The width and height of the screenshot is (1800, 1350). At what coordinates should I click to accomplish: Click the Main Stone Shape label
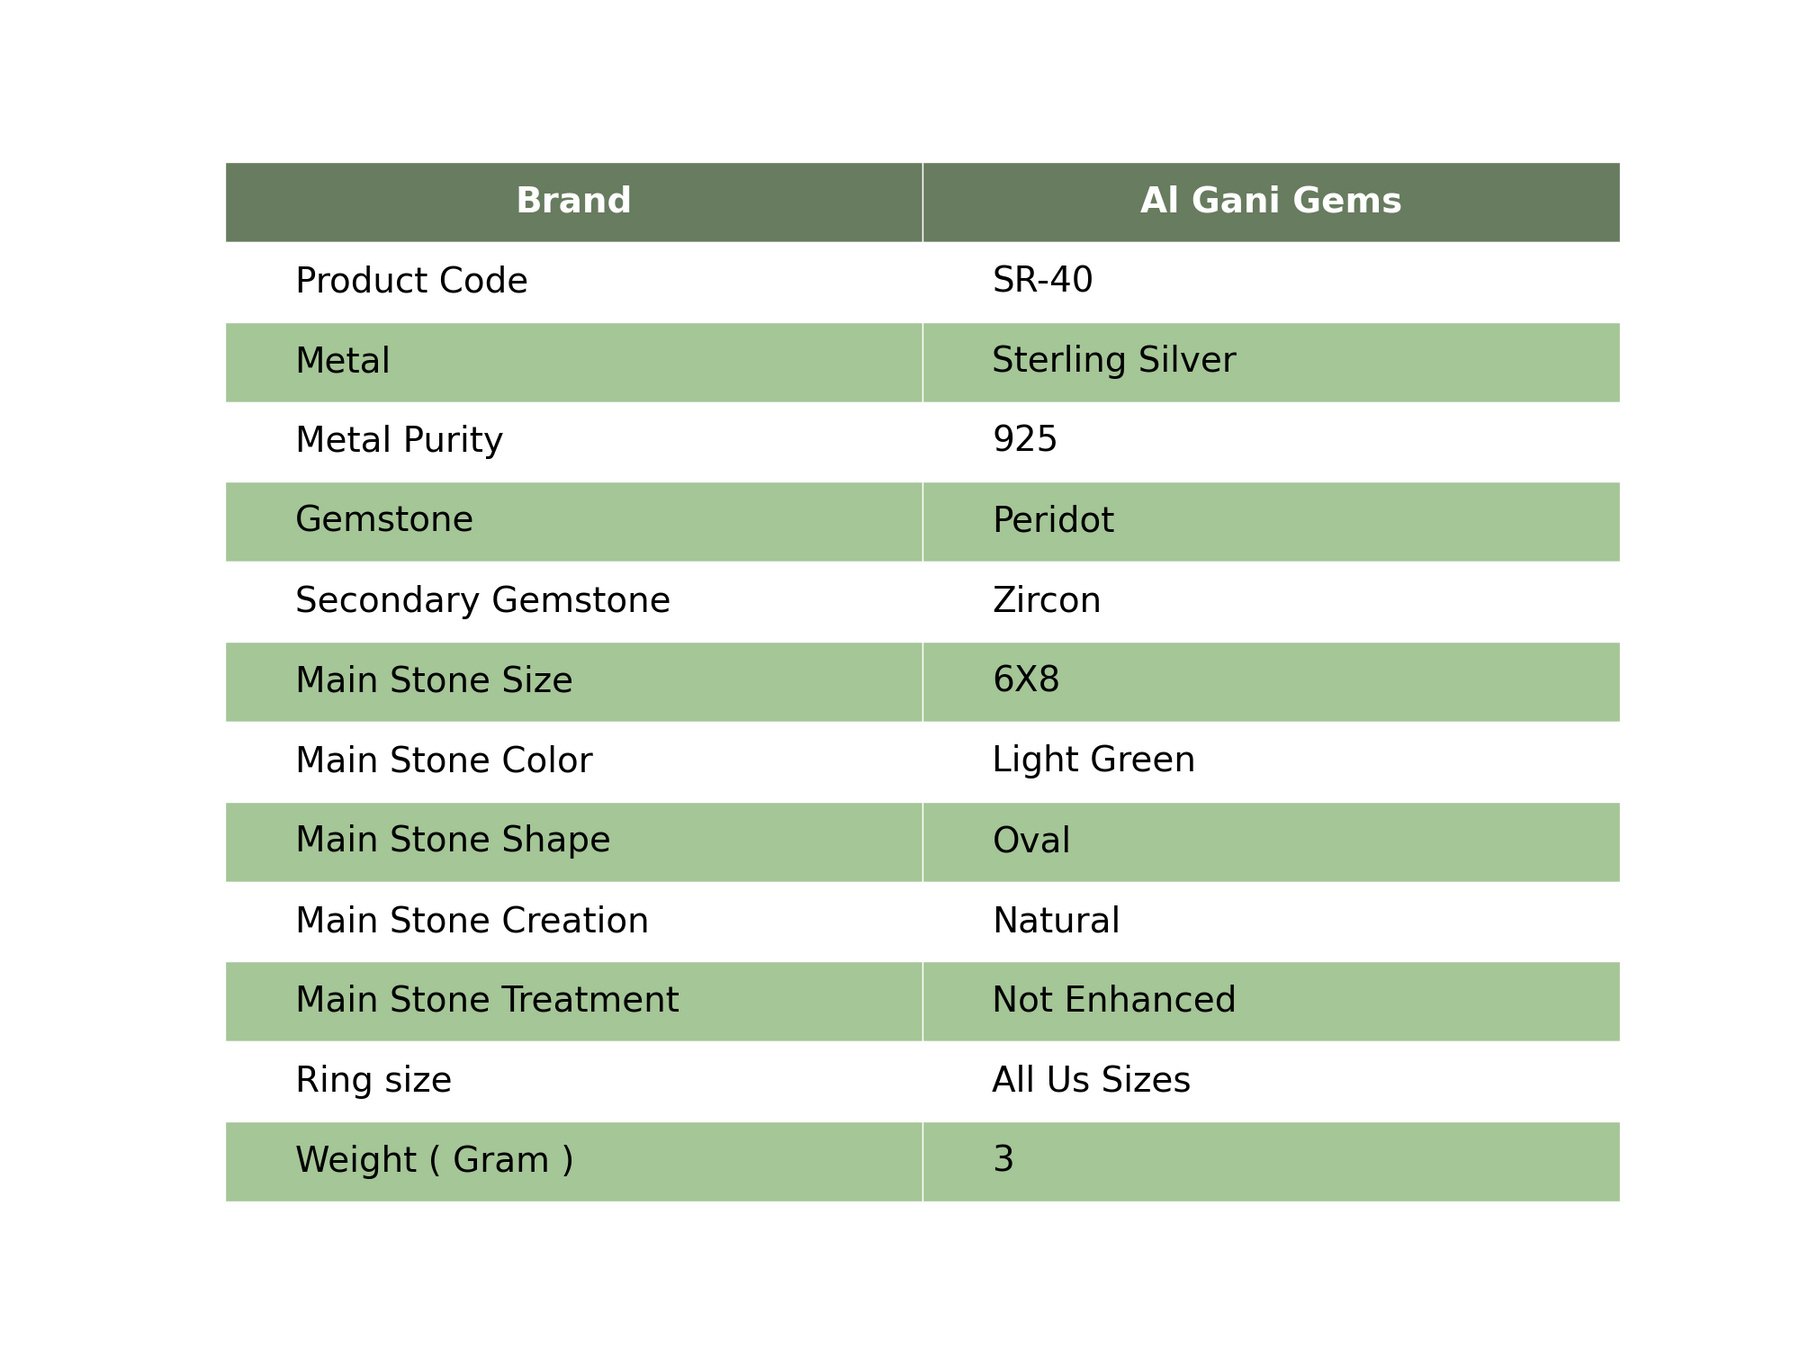(453, 841)
